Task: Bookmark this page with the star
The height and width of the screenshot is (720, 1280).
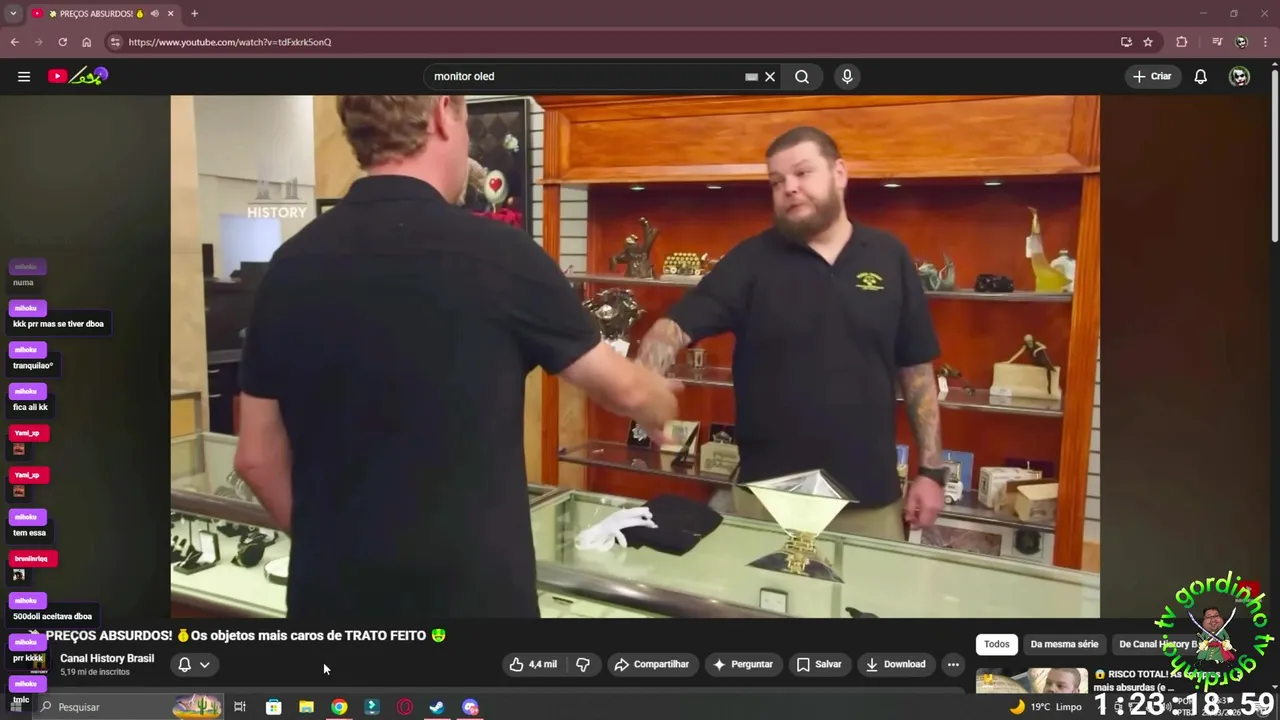Action: pyautogui.click(x=1148, y=42)
